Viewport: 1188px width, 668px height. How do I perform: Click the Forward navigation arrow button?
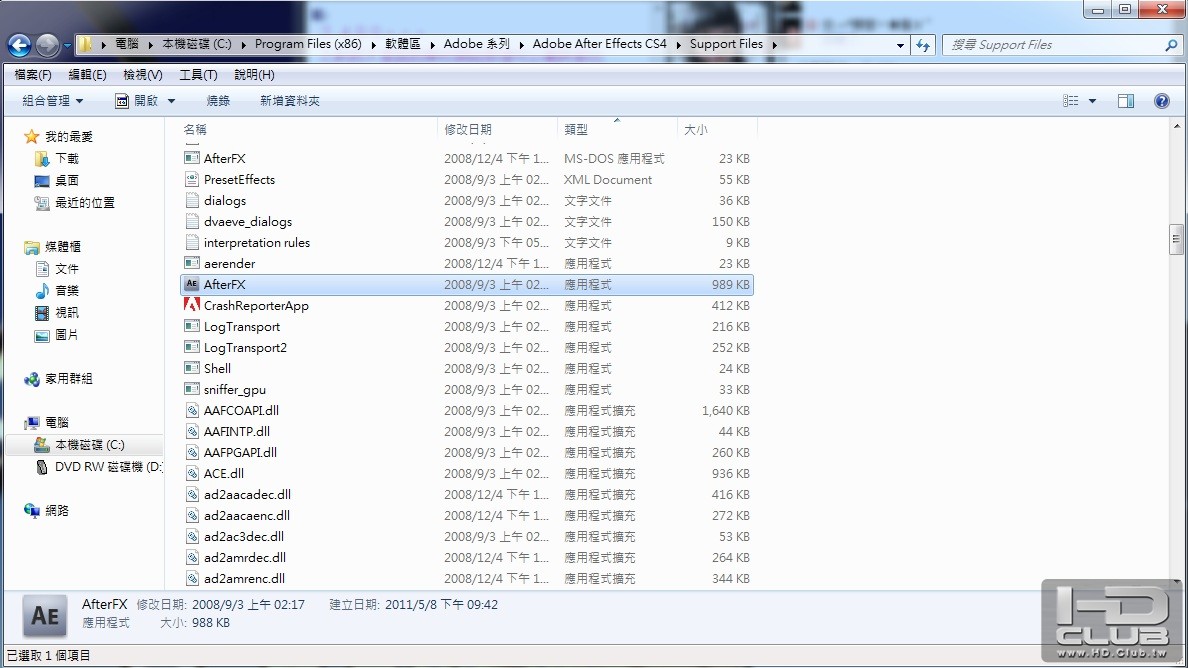(x=47, y=45)
